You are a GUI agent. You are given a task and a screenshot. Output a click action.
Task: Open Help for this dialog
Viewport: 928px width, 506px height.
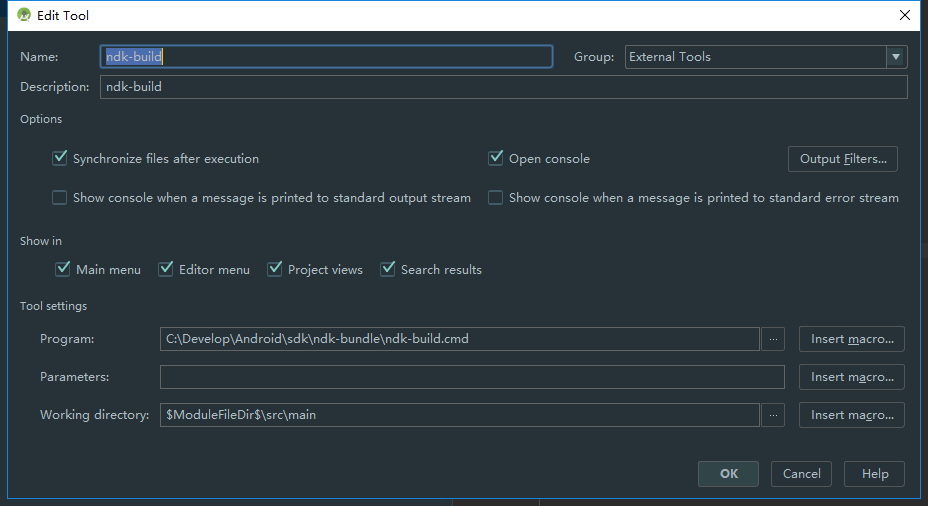[x=874, y=473]
